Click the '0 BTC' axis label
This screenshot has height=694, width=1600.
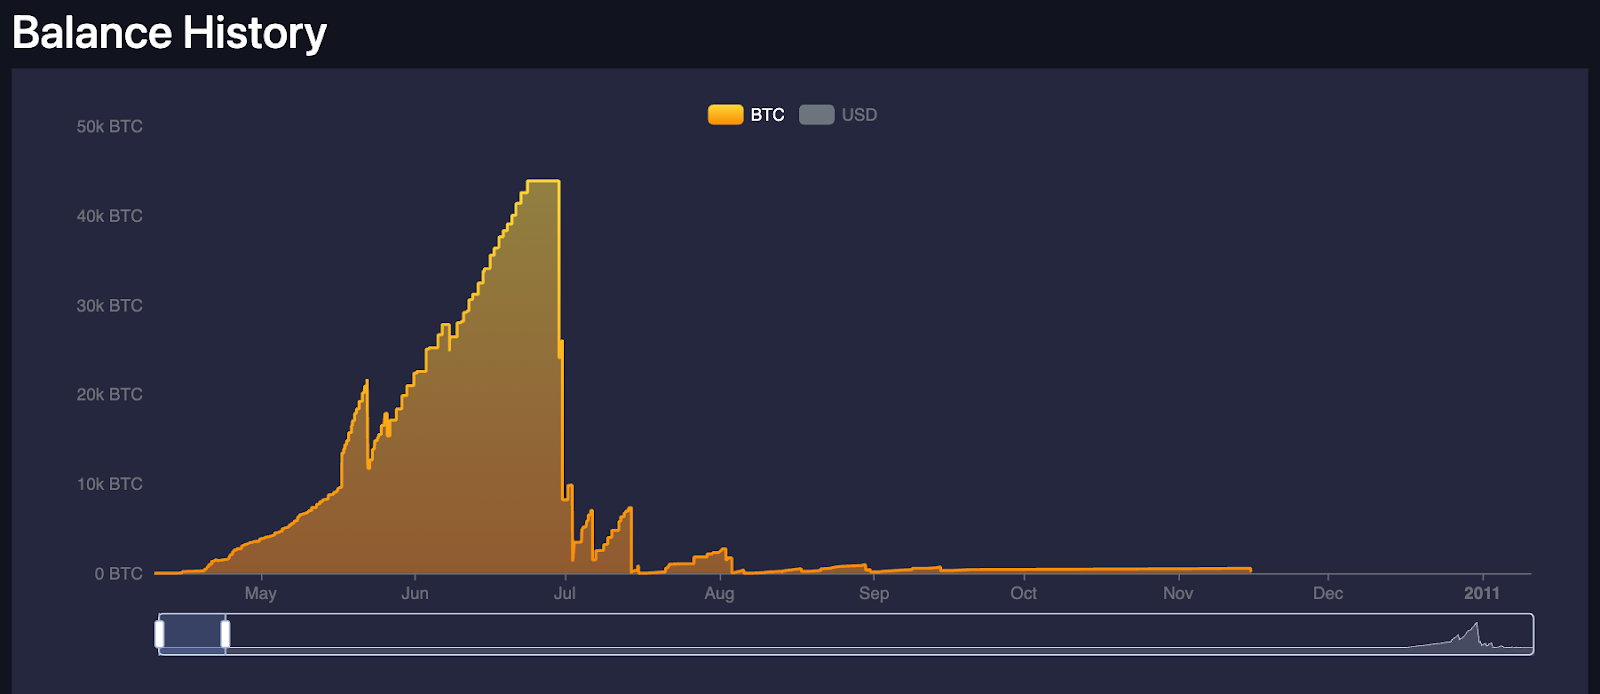(x=118, y=574)
